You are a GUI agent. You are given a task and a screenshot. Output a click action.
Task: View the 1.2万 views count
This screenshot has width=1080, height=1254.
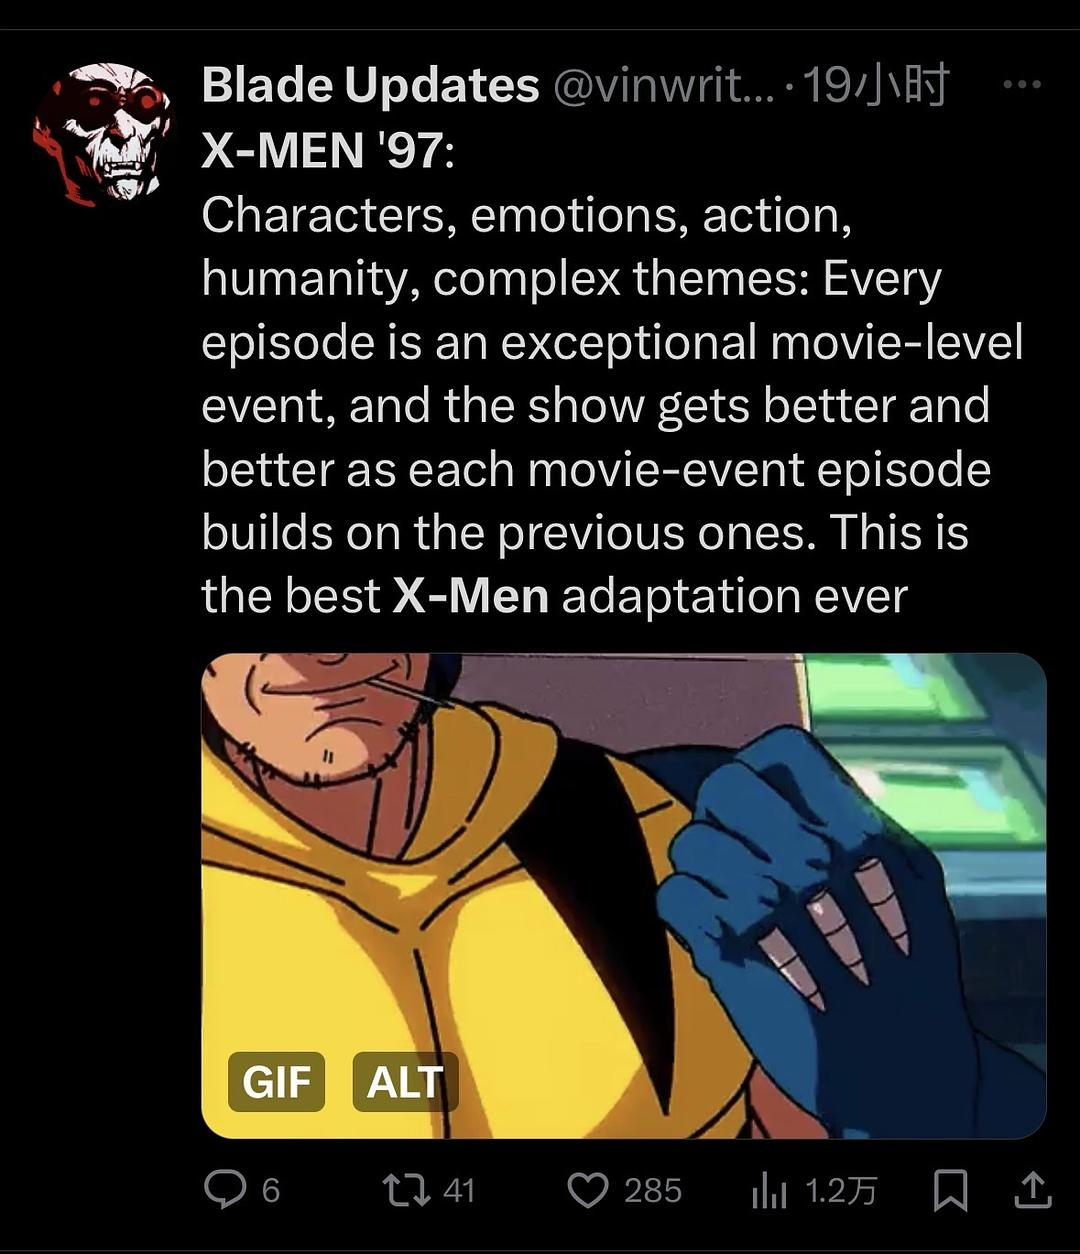(x=841, y=1191)
